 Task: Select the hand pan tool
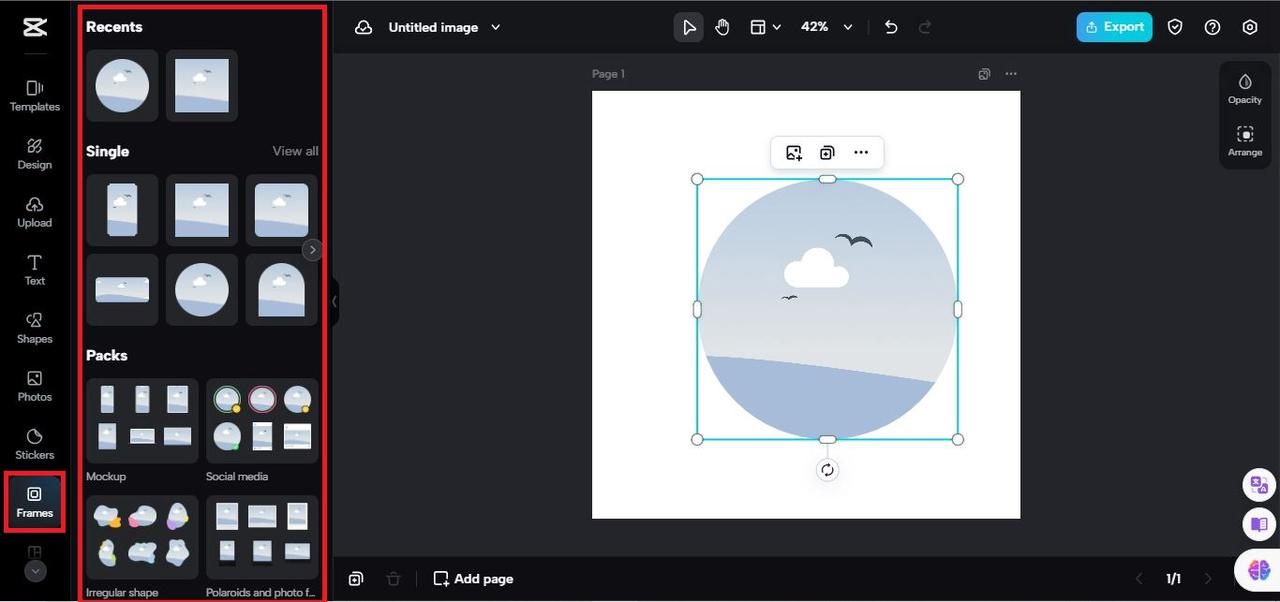tap(722, 27)
